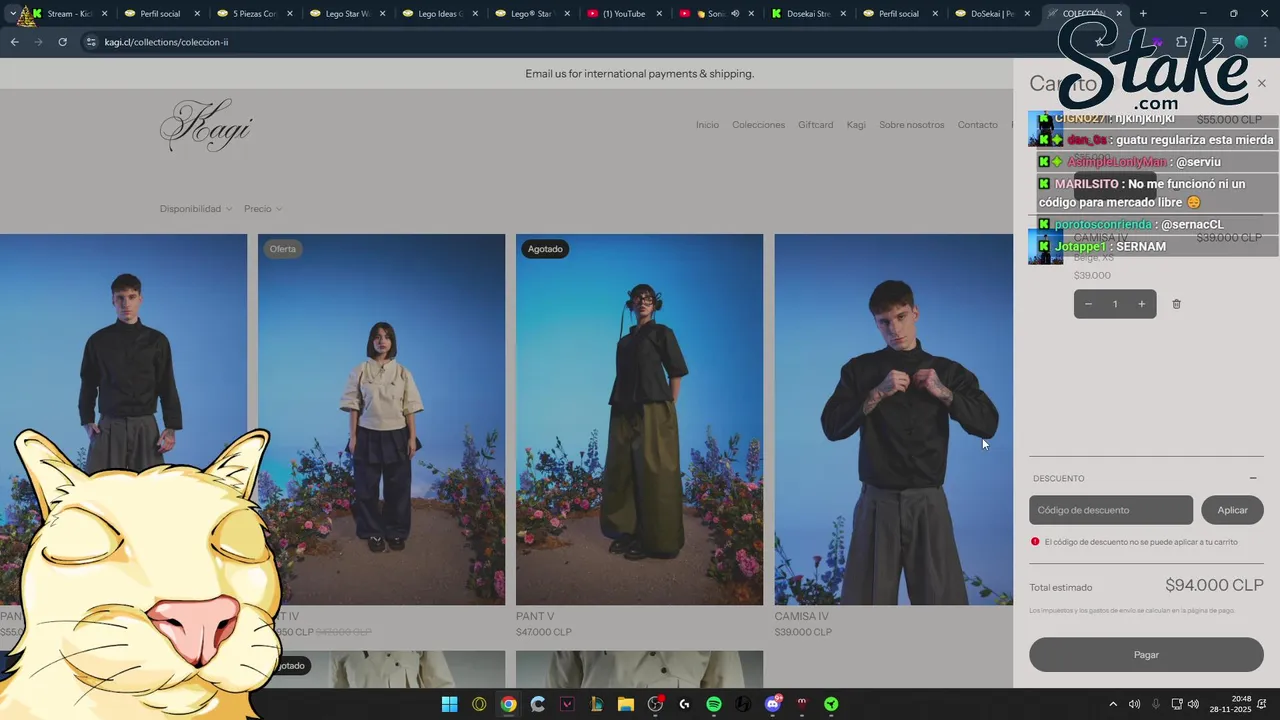Open the green Kick app on taskbar
Screen dimensions: 1280x720
[x=831, y=704]
